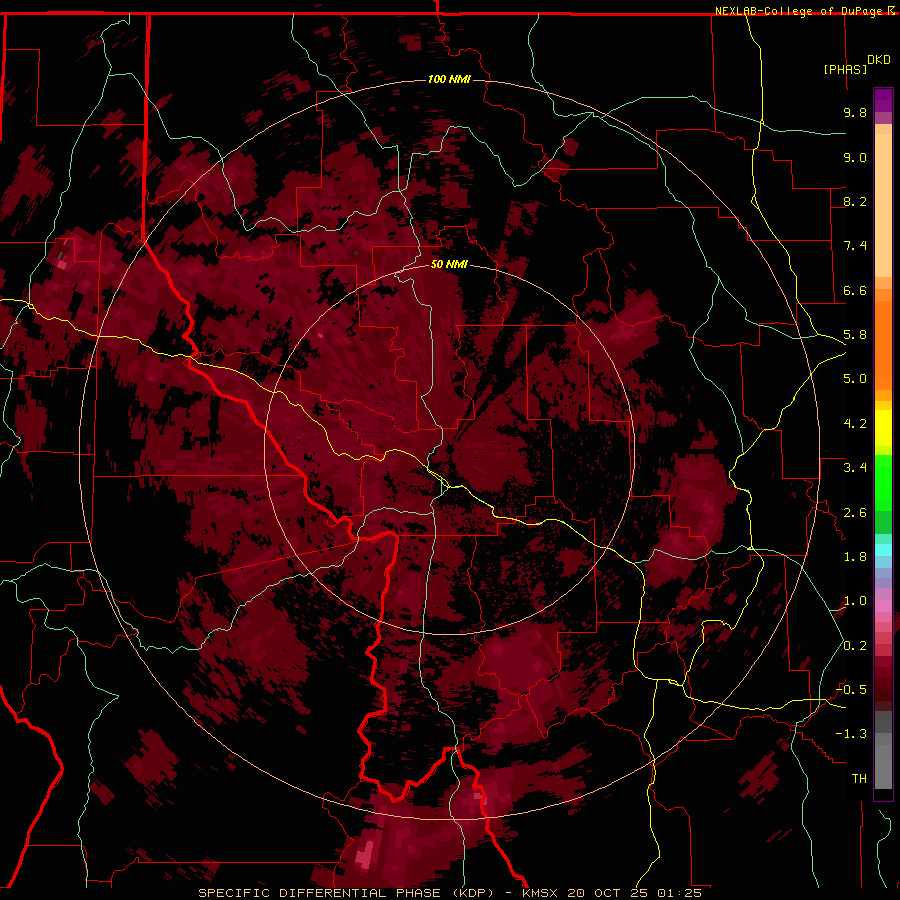Click the 4.2 legend value
The width and height of the screenshot is (900, 900).
(855, 424)
